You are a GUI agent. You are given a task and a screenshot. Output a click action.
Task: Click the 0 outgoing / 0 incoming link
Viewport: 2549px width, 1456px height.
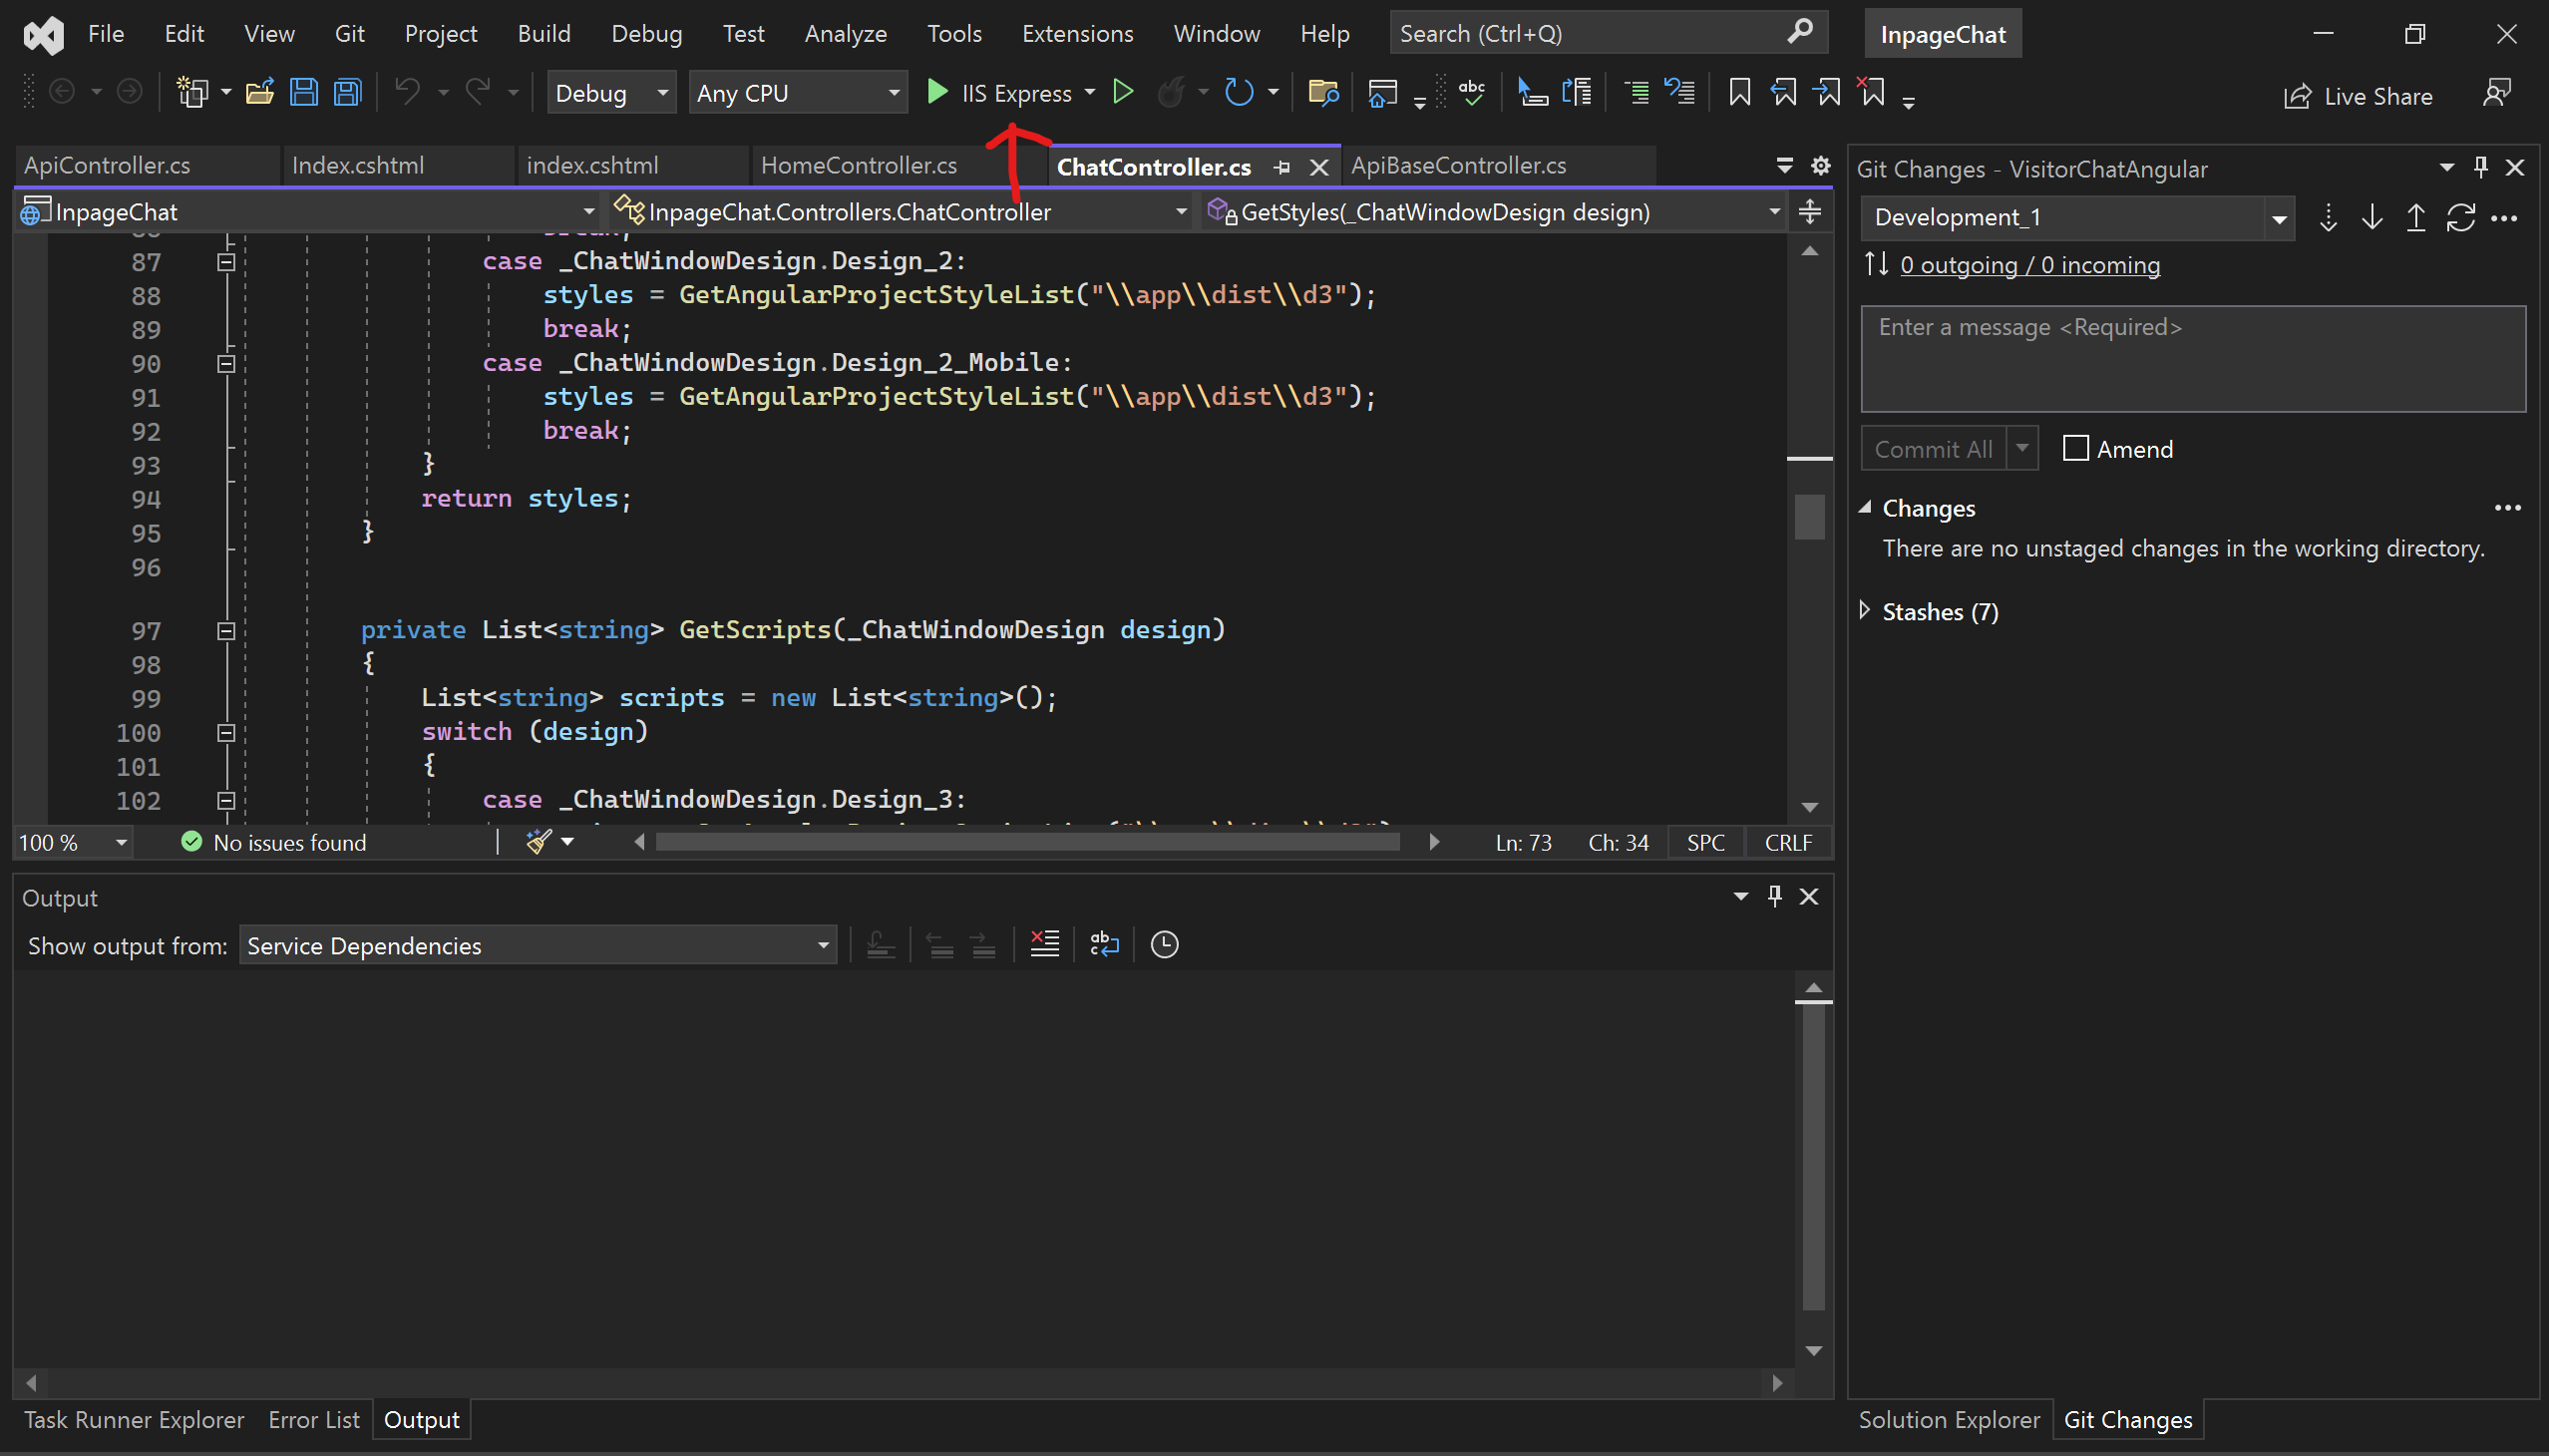pos(2029,265)
